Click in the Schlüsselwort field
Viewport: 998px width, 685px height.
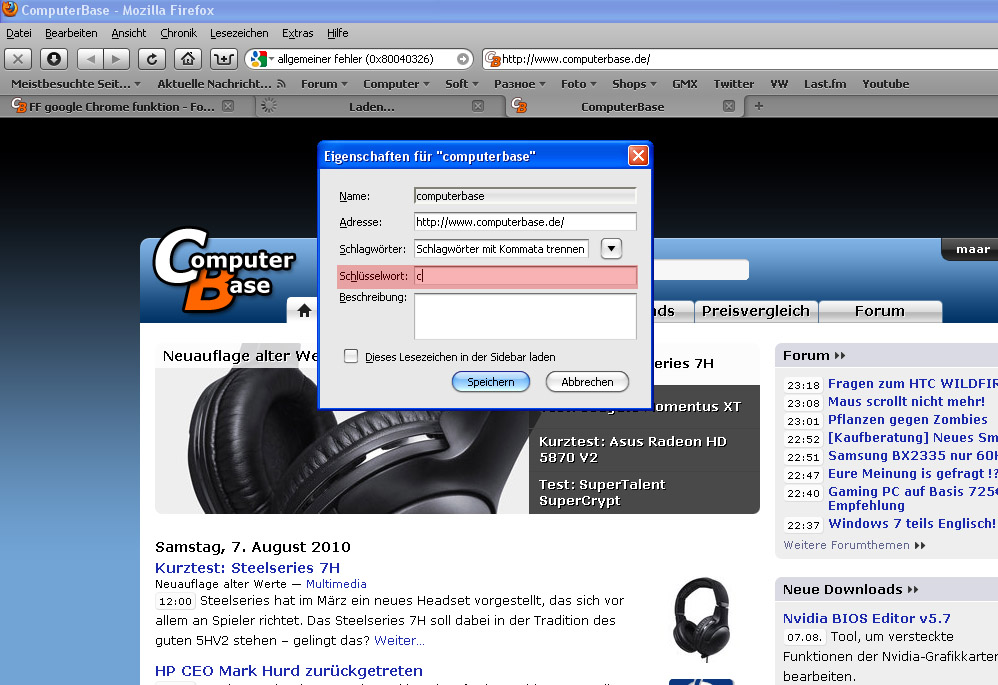coord(525,276)
